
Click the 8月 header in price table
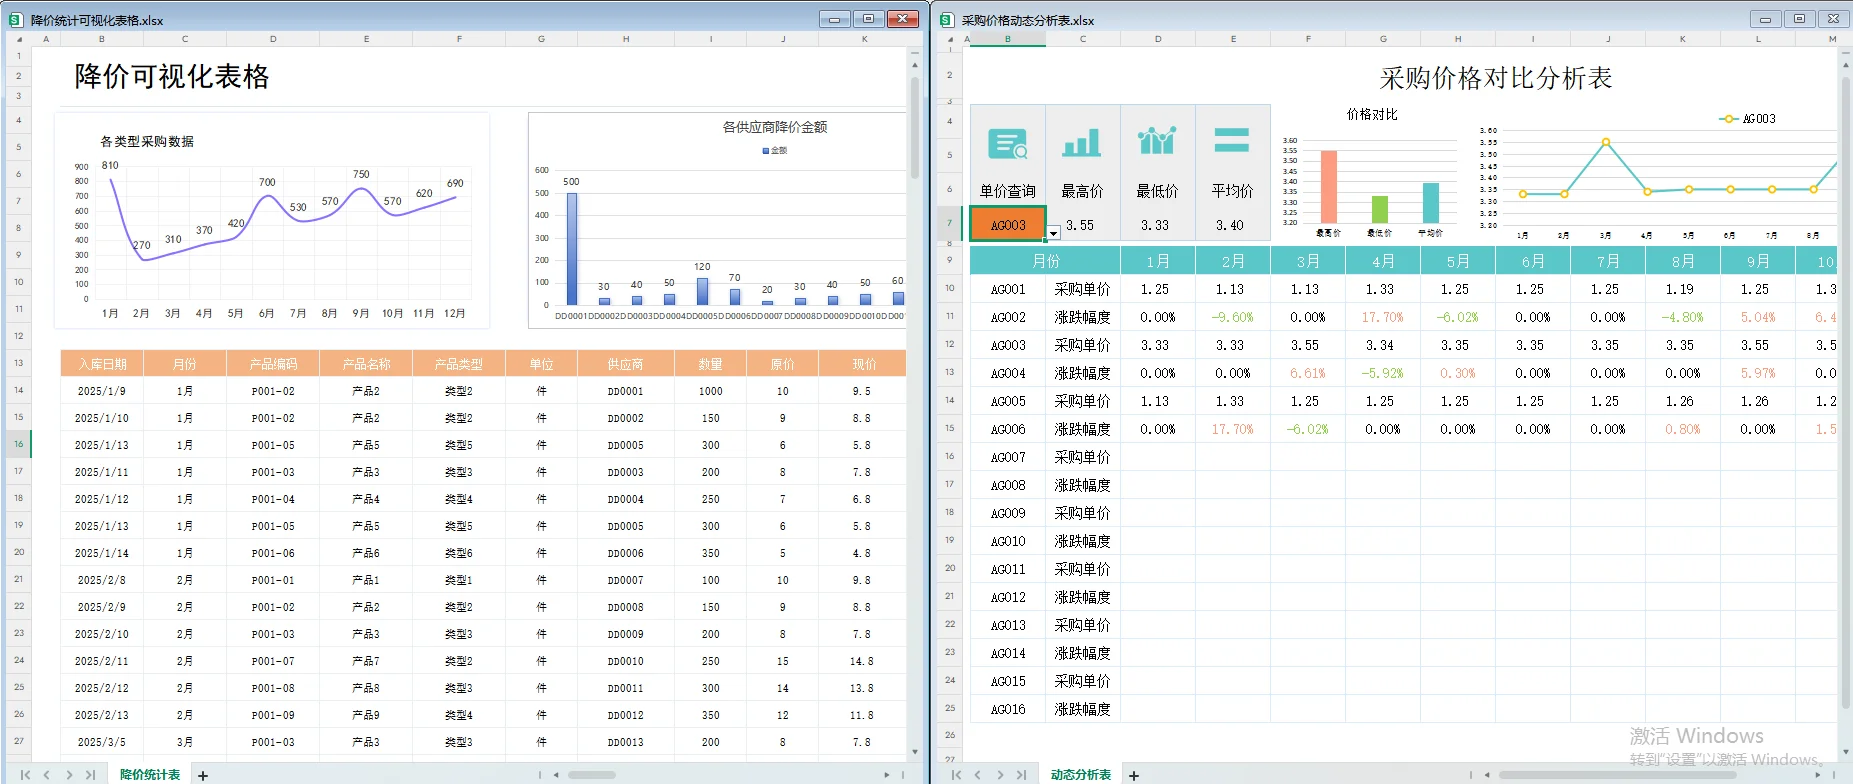coord(1683,261)
